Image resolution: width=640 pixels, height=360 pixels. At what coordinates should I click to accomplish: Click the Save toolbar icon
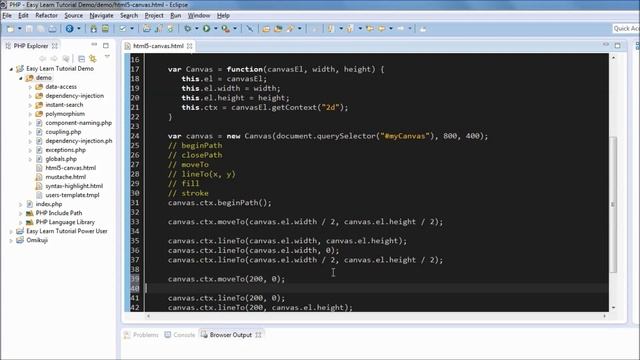(29, 29)
